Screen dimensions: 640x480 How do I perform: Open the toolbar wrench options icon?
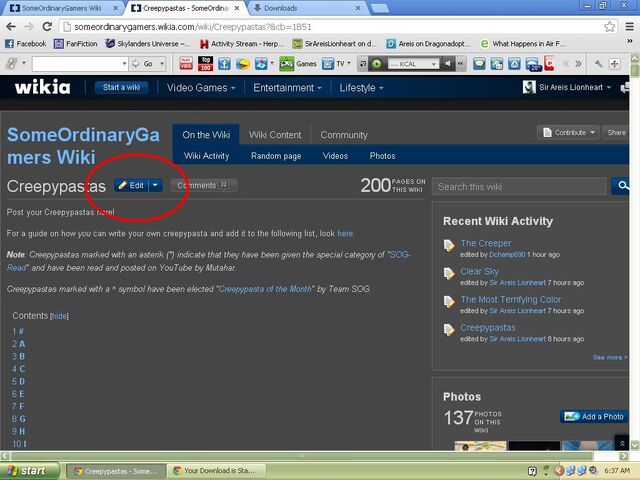click(598, 64)
